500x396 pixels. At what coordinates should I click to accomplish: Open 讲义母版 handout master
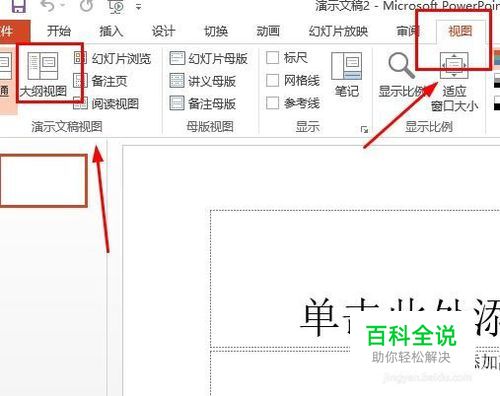click(203, 81)
